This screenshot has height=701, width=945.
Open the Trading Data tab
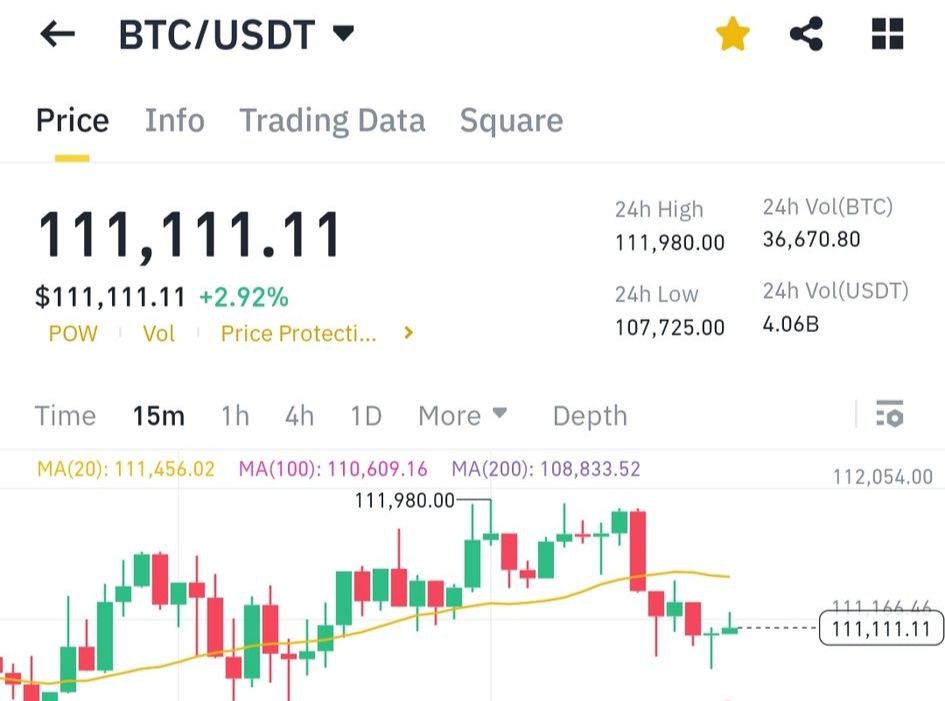(x=332, y=121)
